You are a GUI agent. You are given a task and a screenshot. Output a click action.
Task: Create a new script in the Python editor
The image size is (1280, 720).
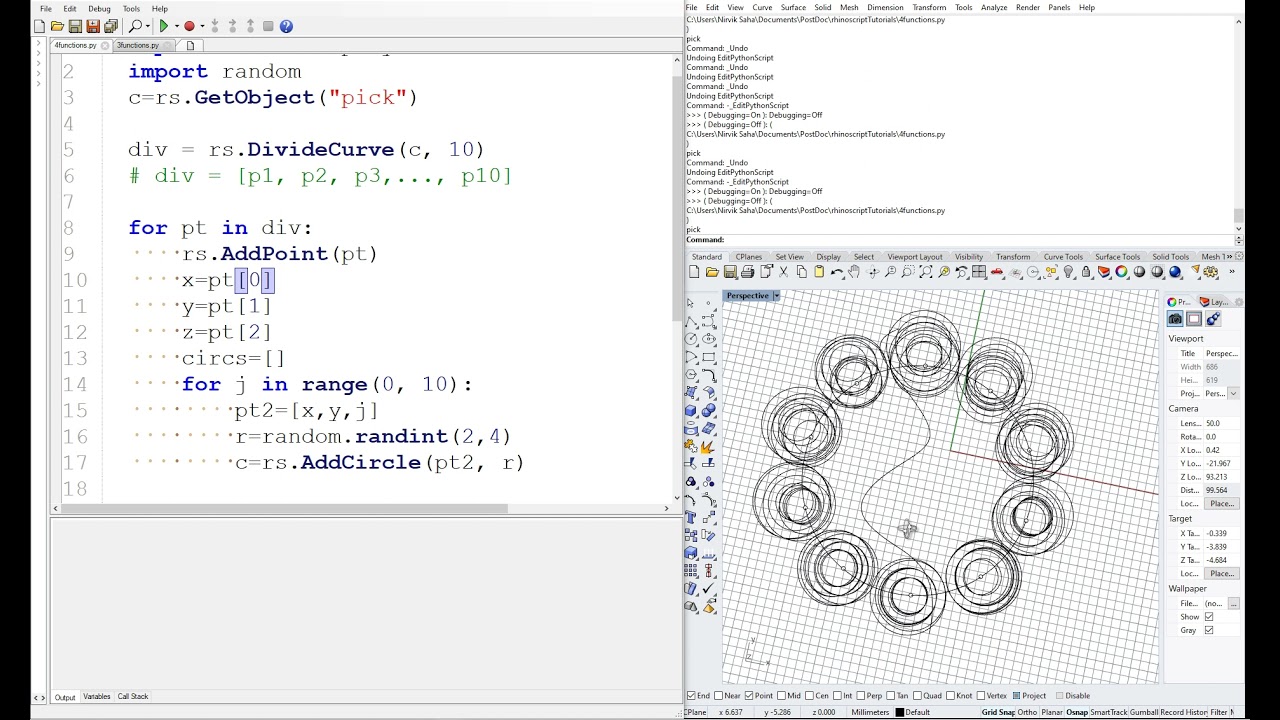click(x=39, y=26)
